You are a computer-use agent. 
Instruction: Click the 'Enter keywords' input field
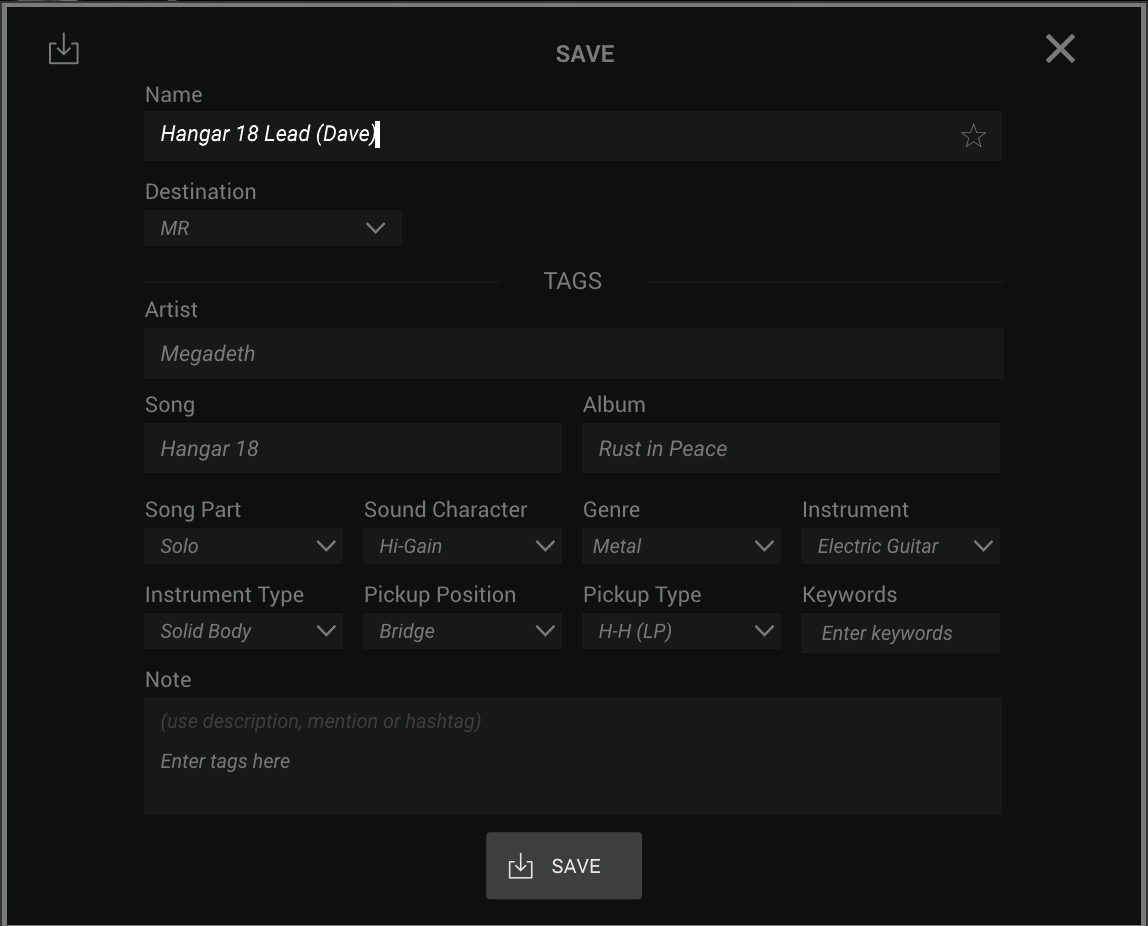[x=900, y=633]
